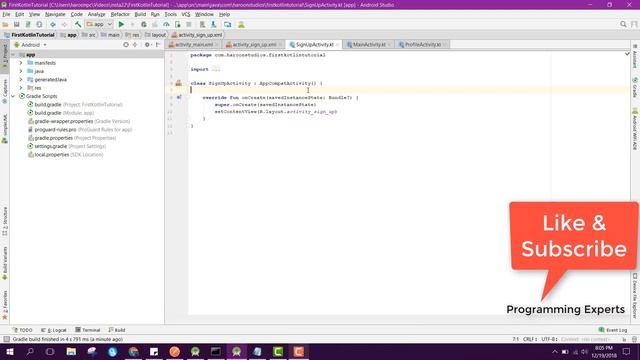Expand the manifests folder
Screen dimensions: 640x360
click(x=21, y=63)
